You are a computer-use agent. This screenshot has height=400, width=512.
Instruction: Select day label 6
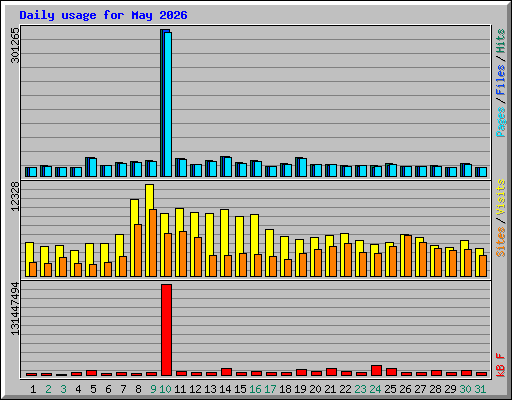pyautogui.click(x=108, y=389)
